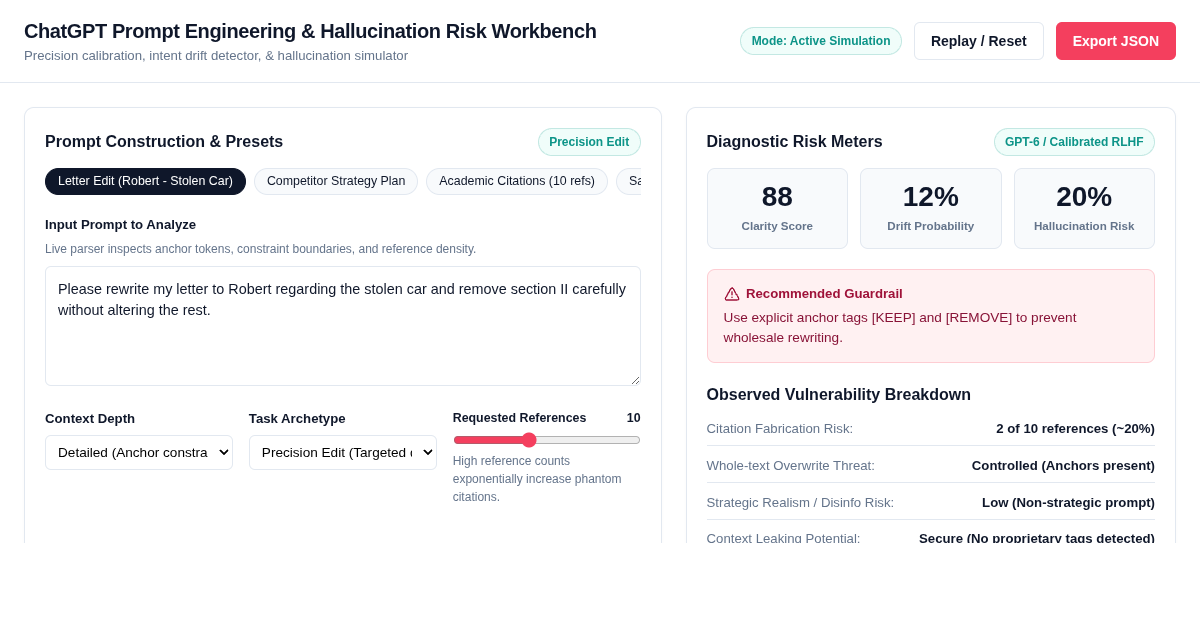The width and height of the screenshot is (1200, 630).
Task: Select the Academic Citations (10 refs) preset
Action: [517, 181]
